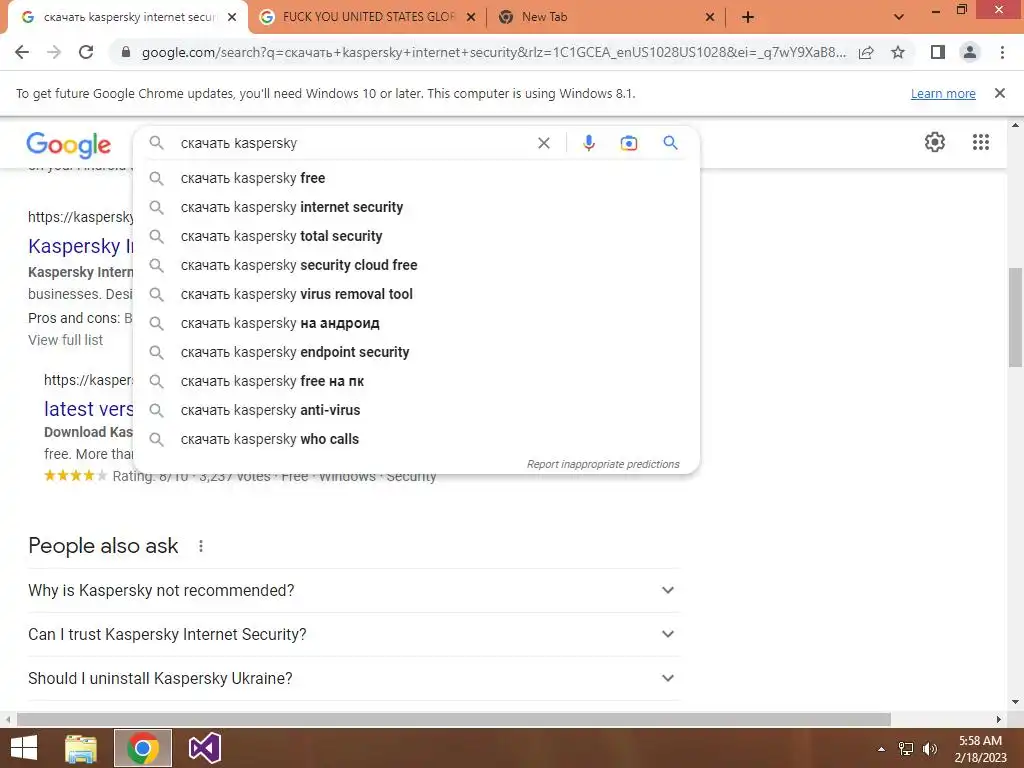
Task: Click Report inappropriate predictions
Action: 603,464
